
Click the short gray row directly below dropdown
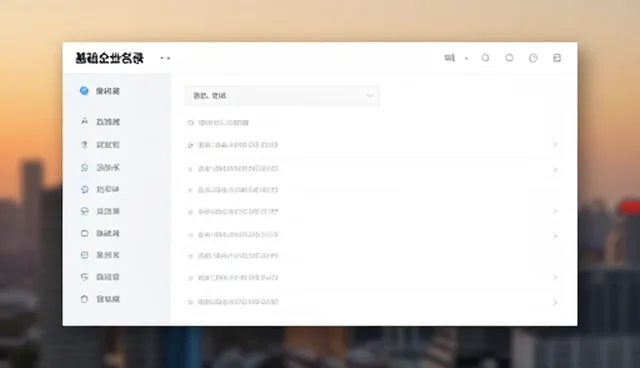coord(218,122)
